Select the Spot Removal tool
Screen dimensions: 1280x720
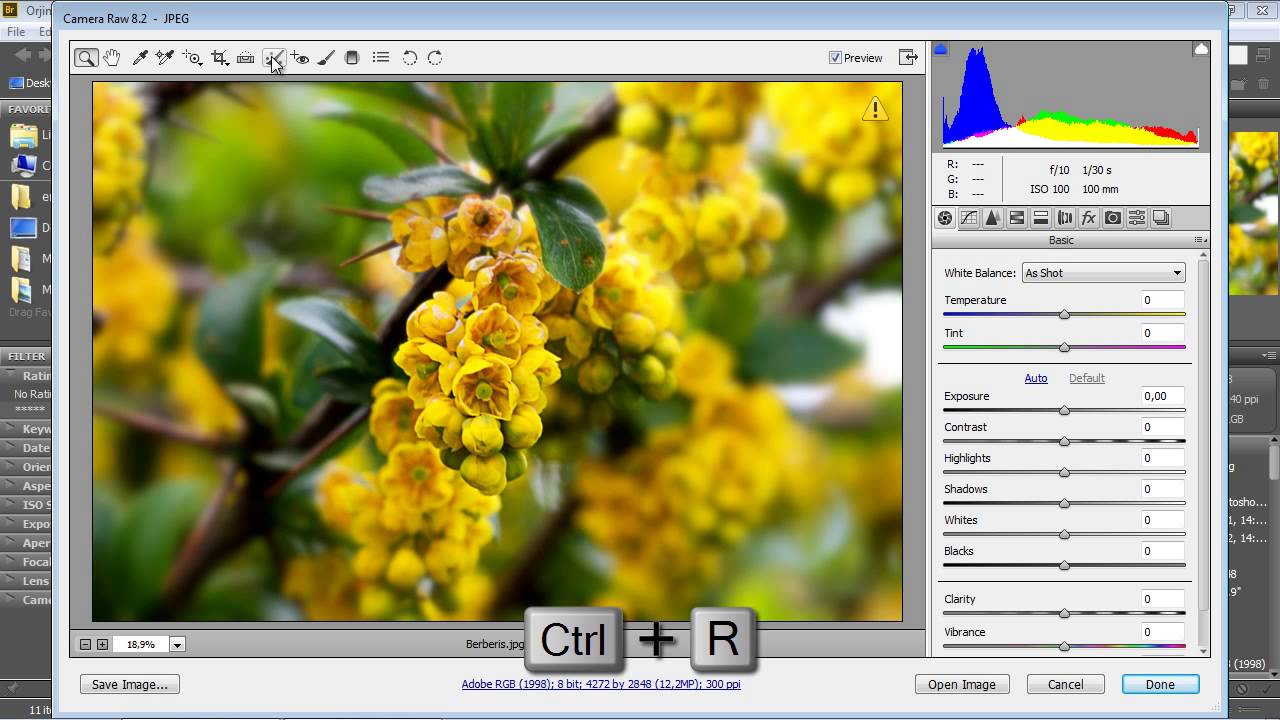tap(272, 58)
